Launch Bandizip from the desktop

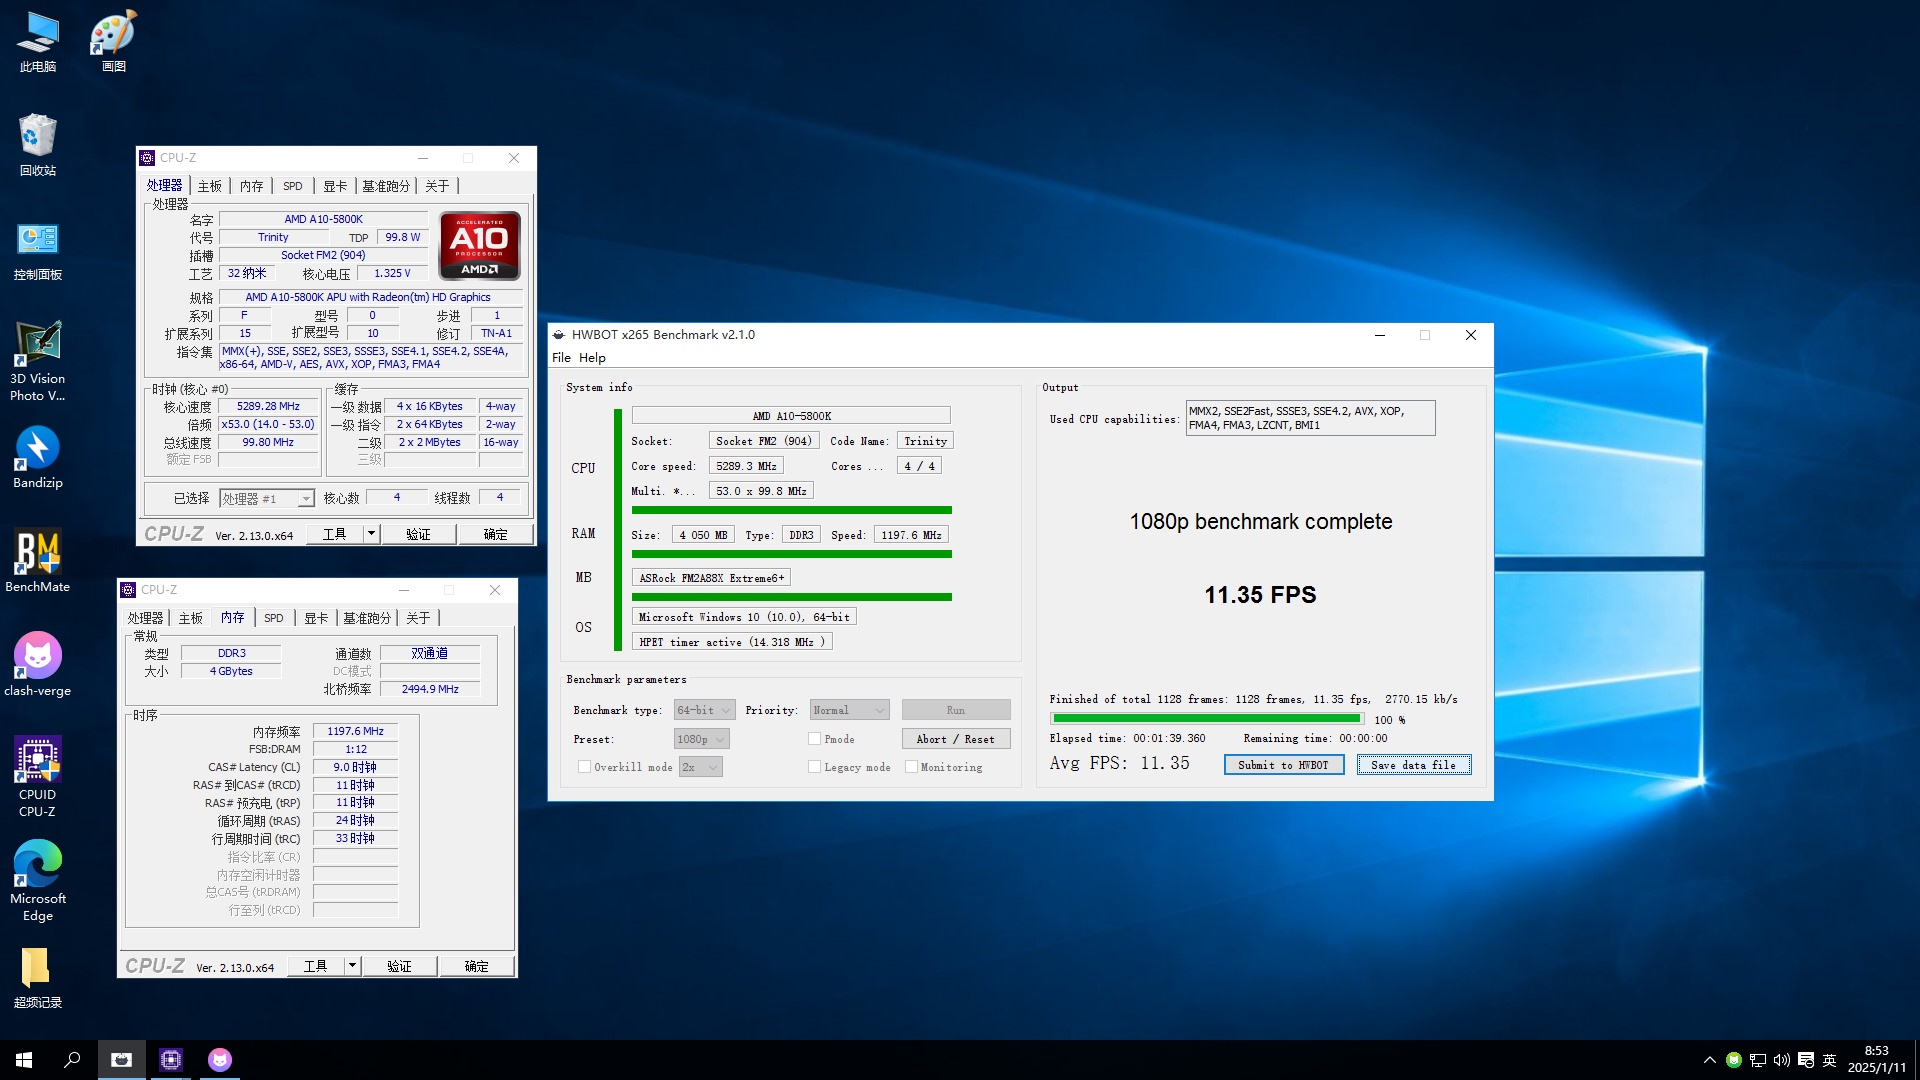tap(38, 458)
